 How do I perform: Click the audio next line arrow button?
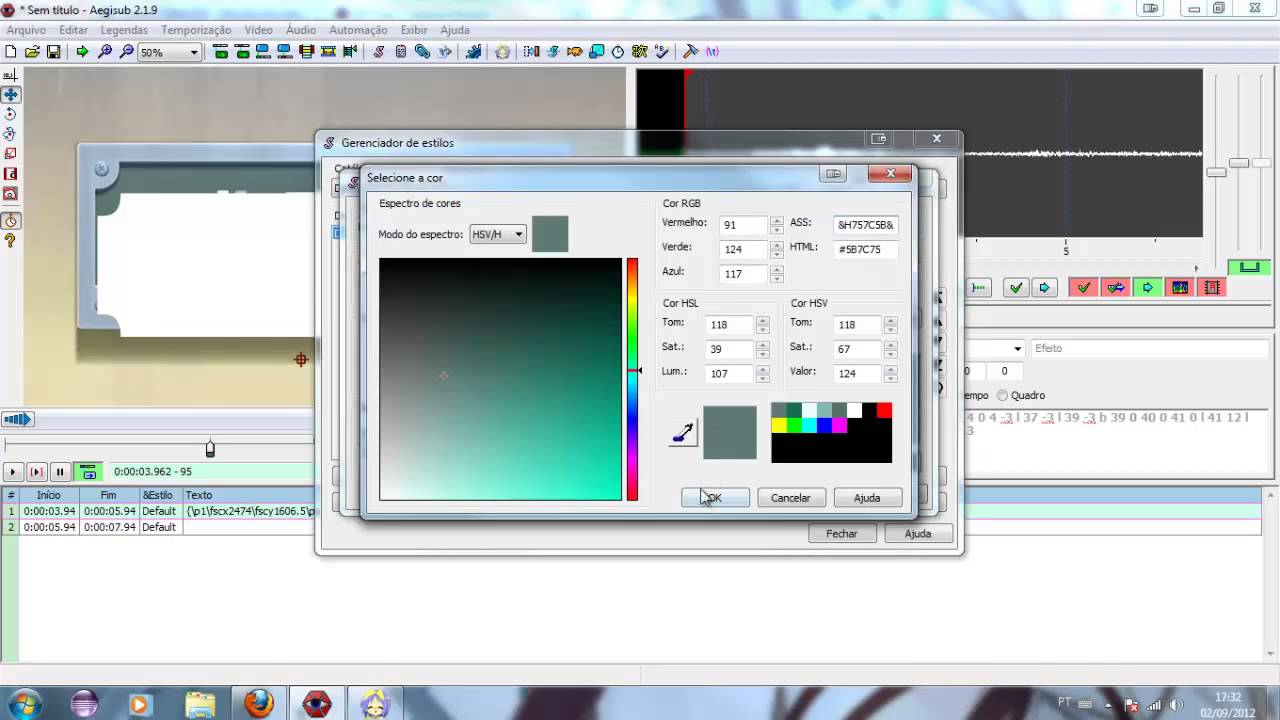click(x=1044, y=287)
